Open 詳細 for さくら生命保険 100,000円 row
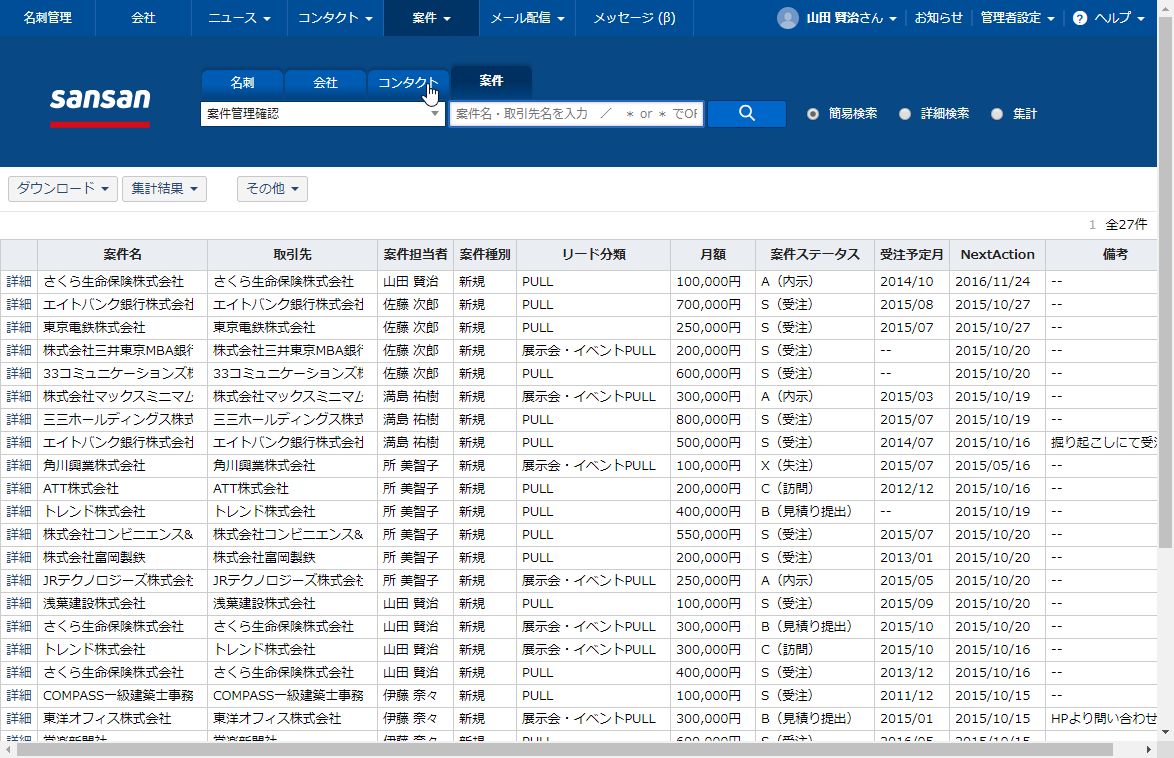This screenshot has height=758, width=1174. [x=19, y=282]
